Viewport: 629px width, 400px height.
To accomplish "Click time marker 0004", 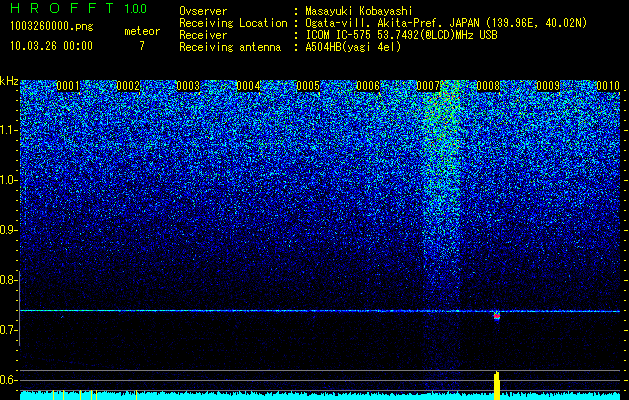I will tap(248, 86).
